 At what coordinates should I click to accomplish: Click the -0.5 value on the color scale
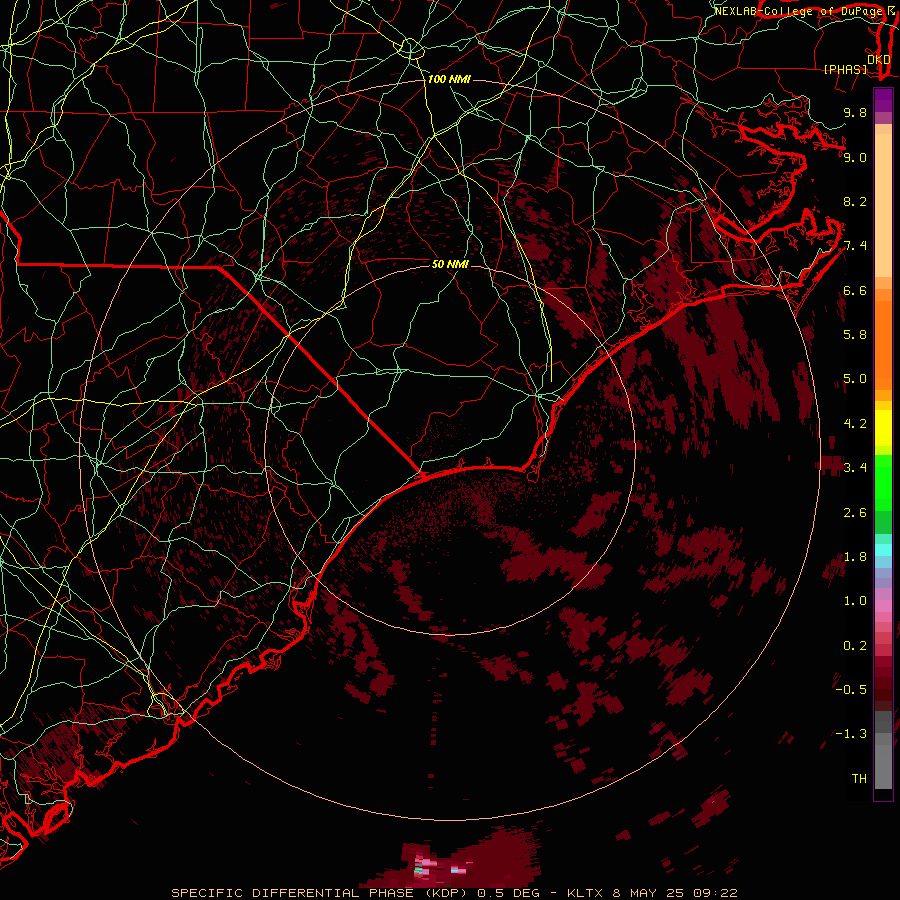pos(851,690)
